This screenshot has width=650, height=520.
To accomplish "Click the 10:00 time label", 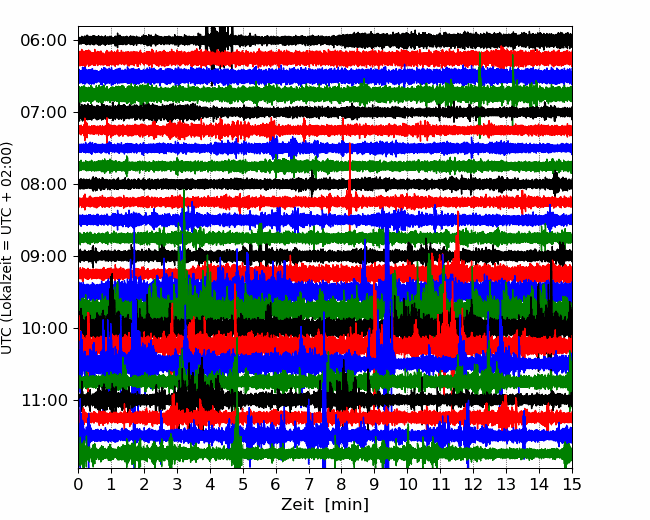I will 44,328.
